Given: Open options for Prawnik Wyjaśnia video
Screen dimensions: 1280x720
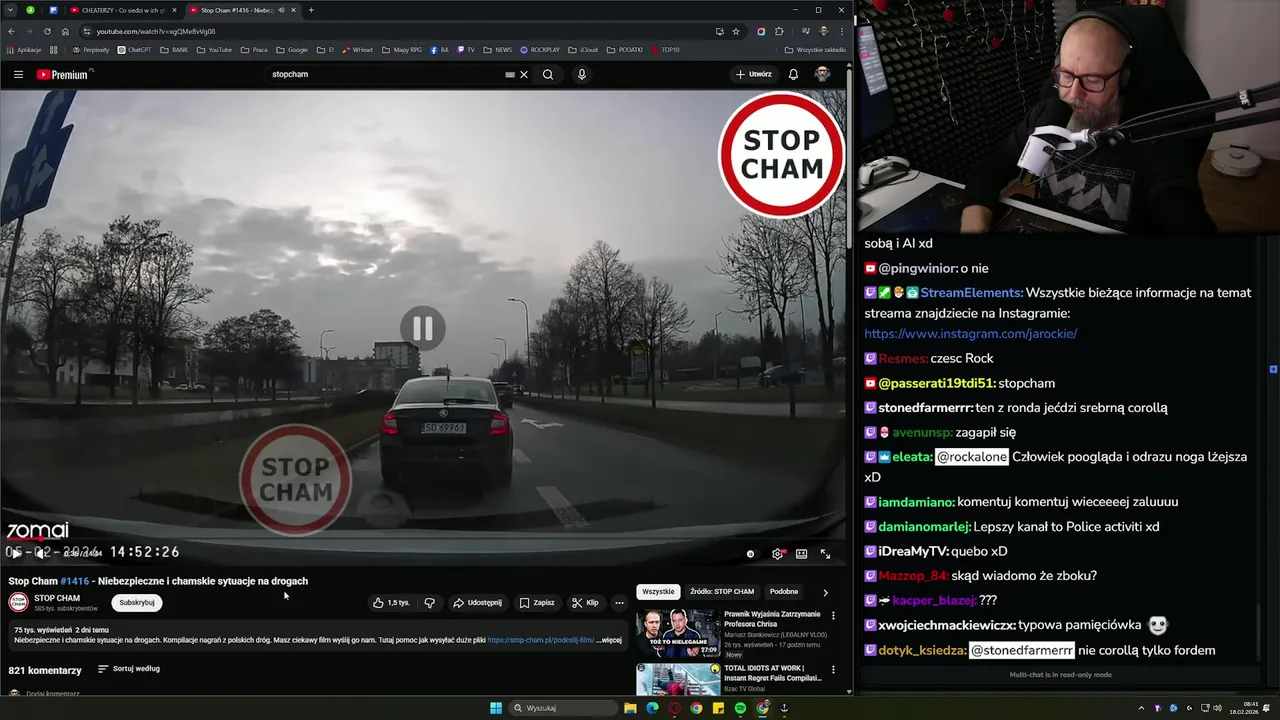Looking at the screenshot, I should pyautogui.click(x=833, y=616).
